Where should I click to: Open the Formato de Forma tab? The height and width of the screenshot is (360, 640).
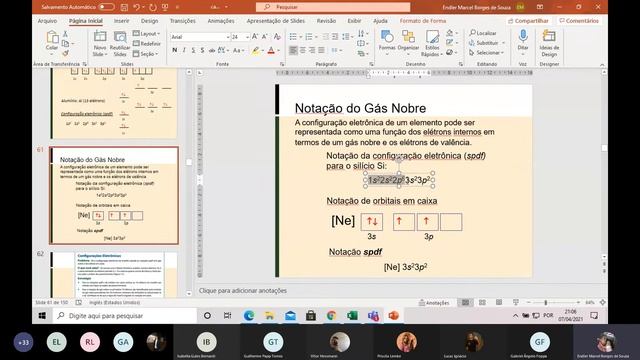pos(423,21)
